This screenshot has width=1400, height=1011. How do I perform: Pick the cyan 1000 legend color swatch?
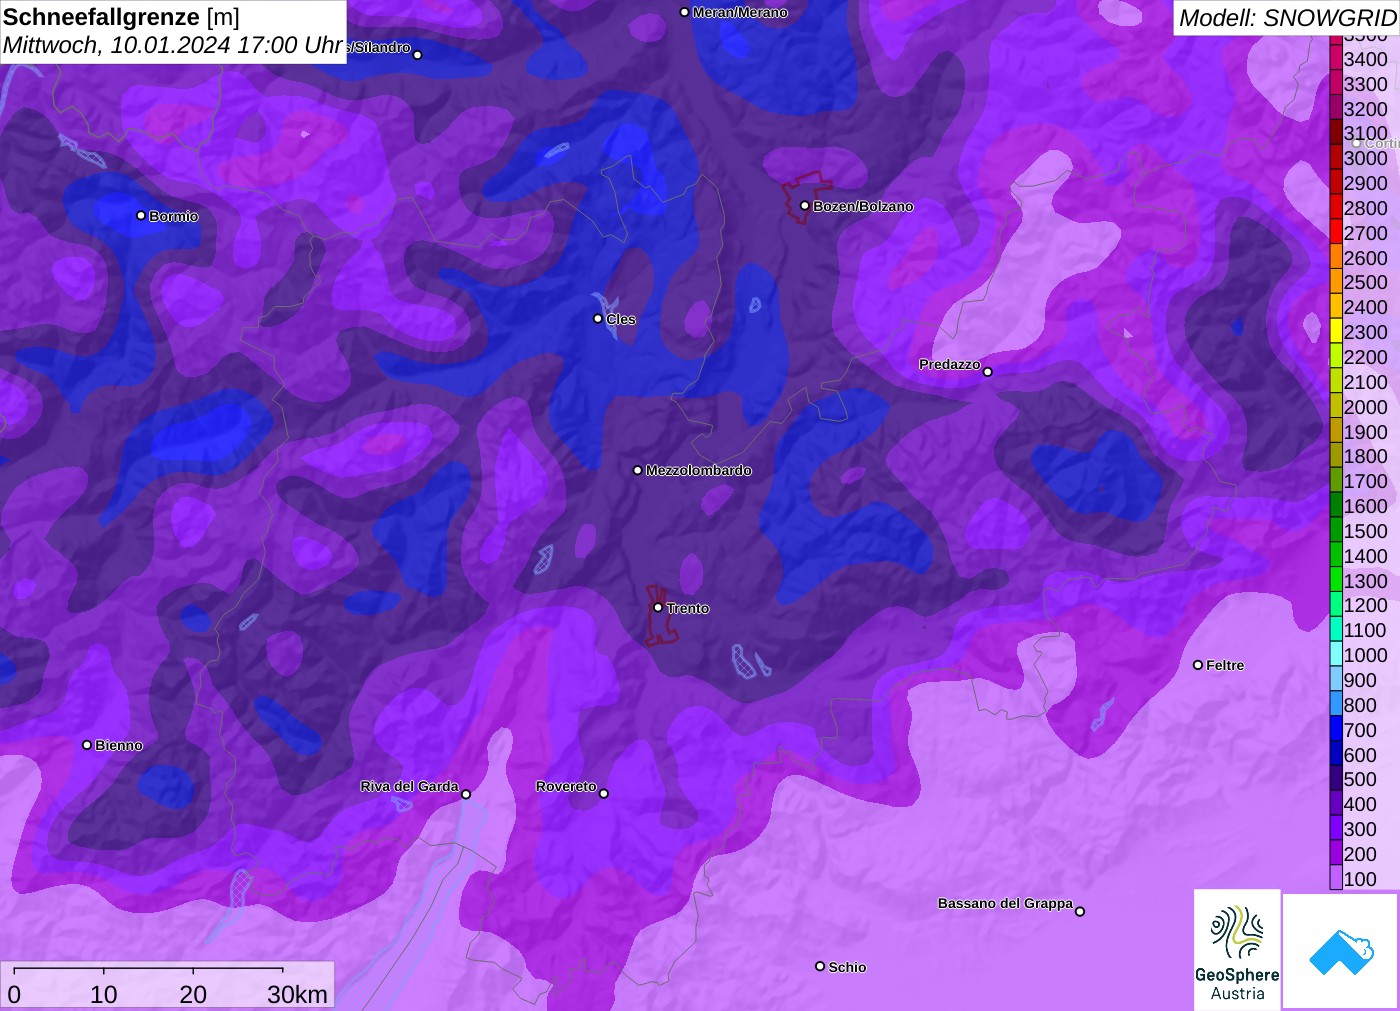tap(1336, 654)
